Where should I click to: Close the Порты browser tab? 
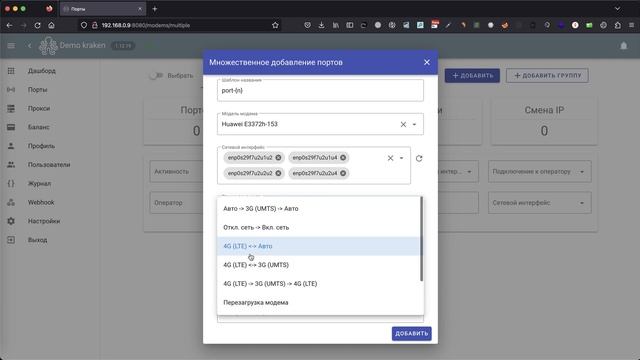click(140, 9)
